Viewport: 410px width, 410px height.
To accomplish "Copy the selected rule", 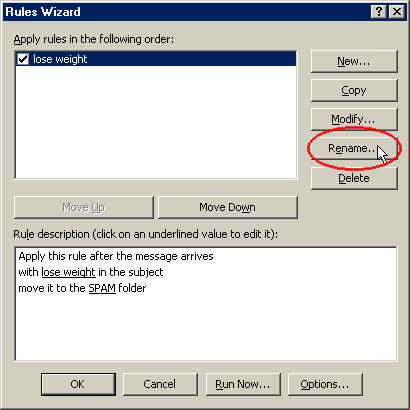I will click(x=354, y=90).
